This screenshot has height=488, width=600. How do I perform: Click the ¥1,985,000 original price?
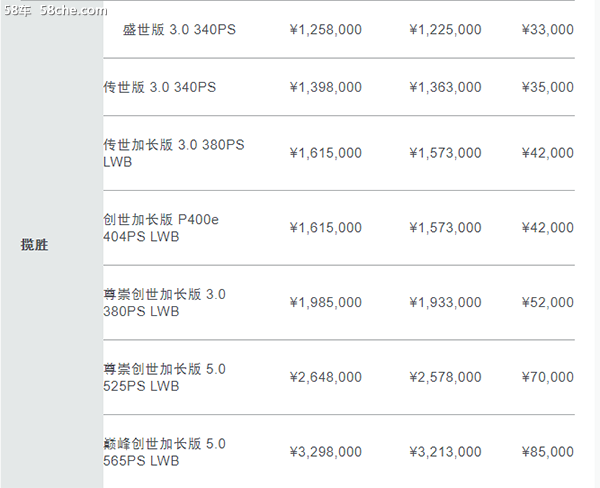coord(326,302)
